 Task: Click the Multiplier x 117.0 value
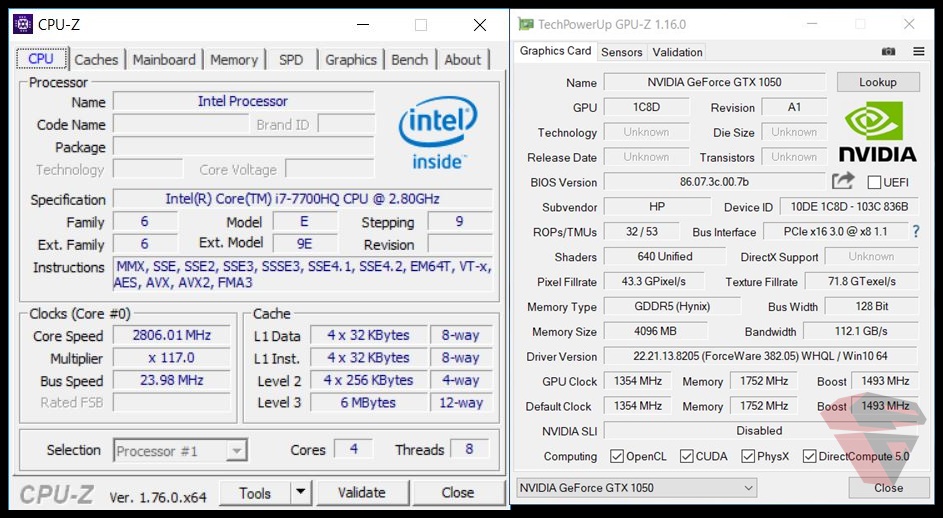pos(171,357)
